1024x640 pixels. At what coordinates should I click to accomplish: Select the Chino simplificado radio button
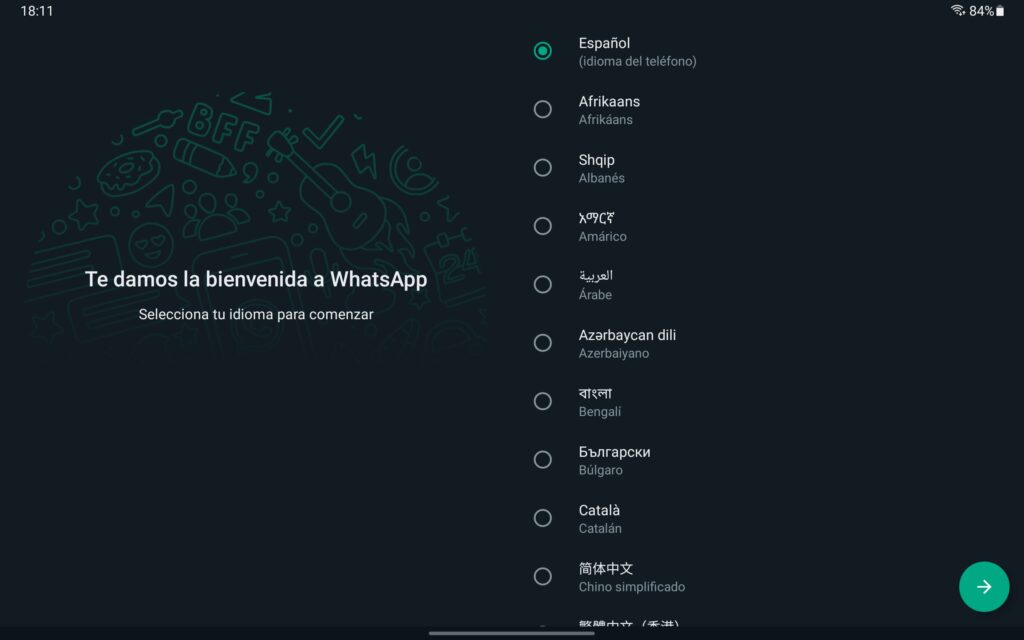pos(543,576)
